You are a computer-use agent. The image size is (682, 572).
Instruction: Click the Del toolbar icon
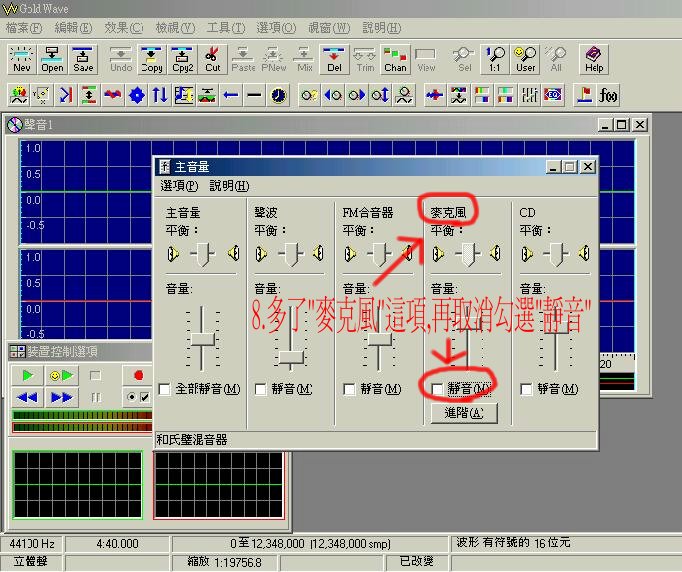(335, 59)
